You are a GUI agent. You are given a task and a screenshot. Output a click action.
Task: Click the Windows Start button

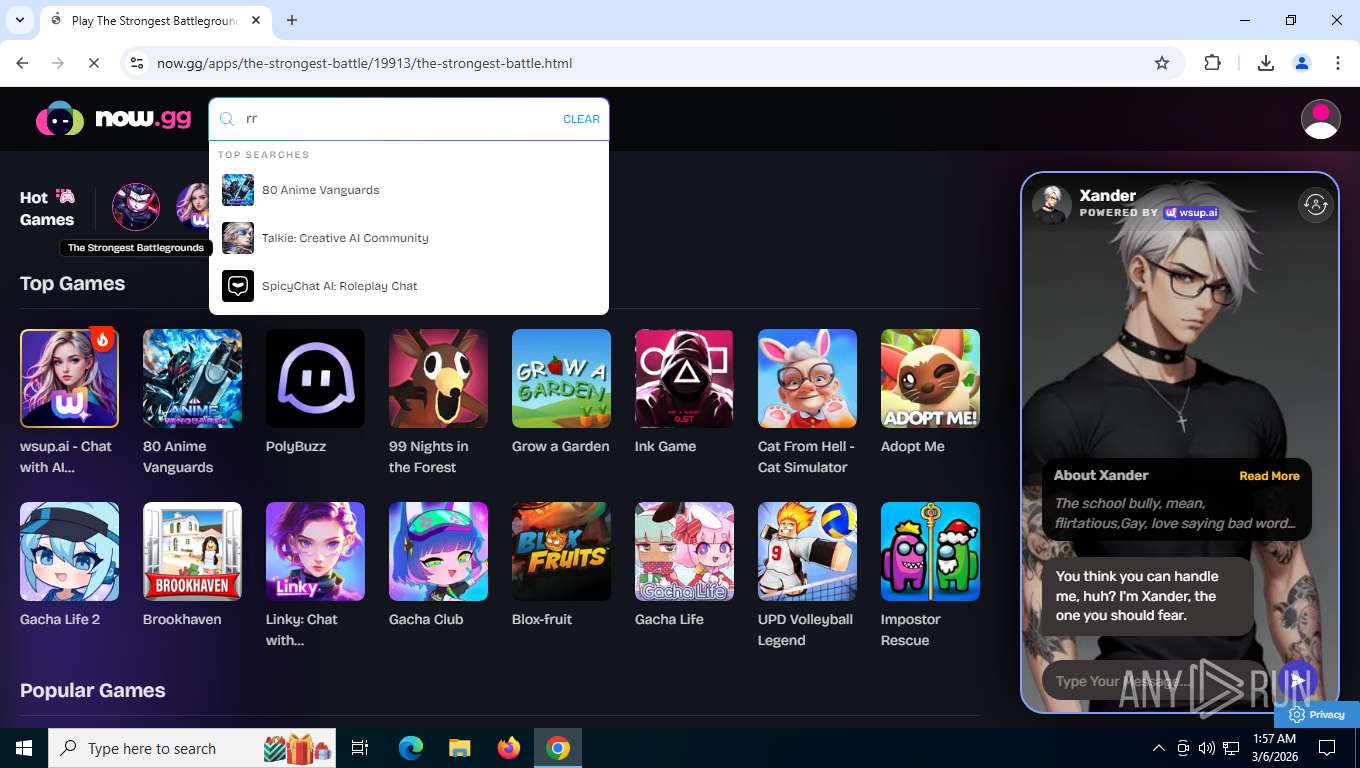pos(23,748)
